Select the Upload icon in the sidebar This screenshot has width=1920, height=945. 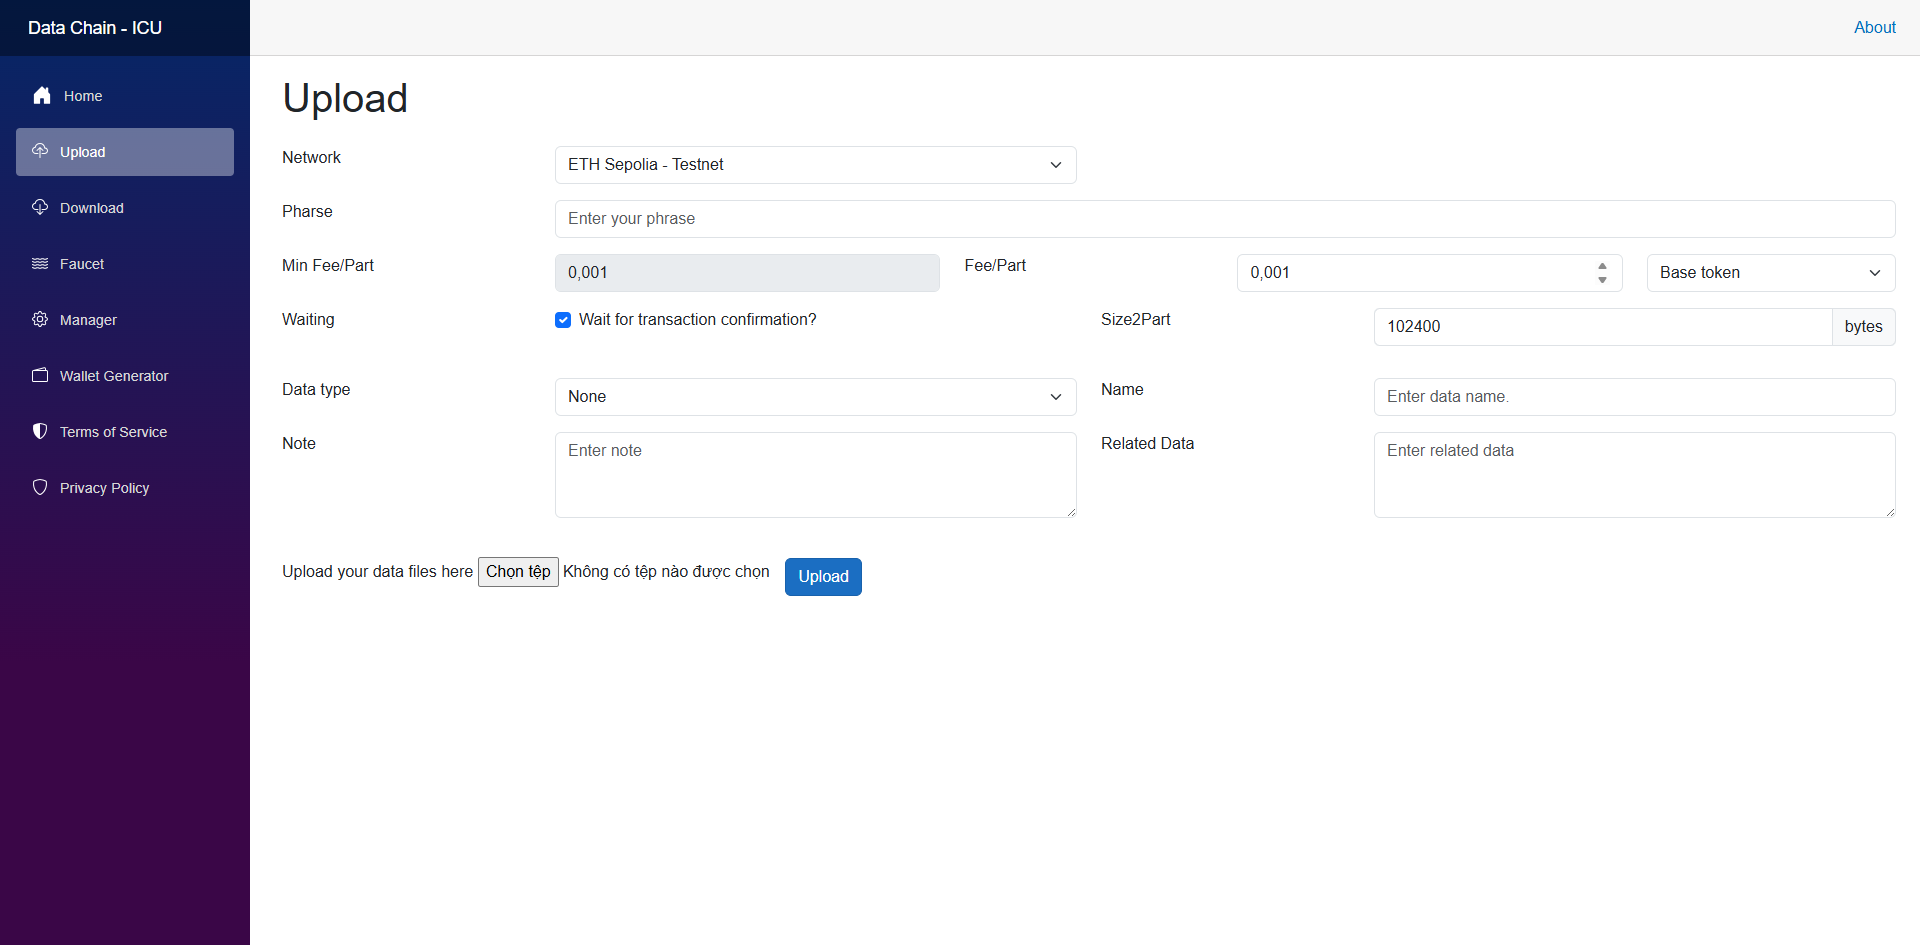point(40,151)
